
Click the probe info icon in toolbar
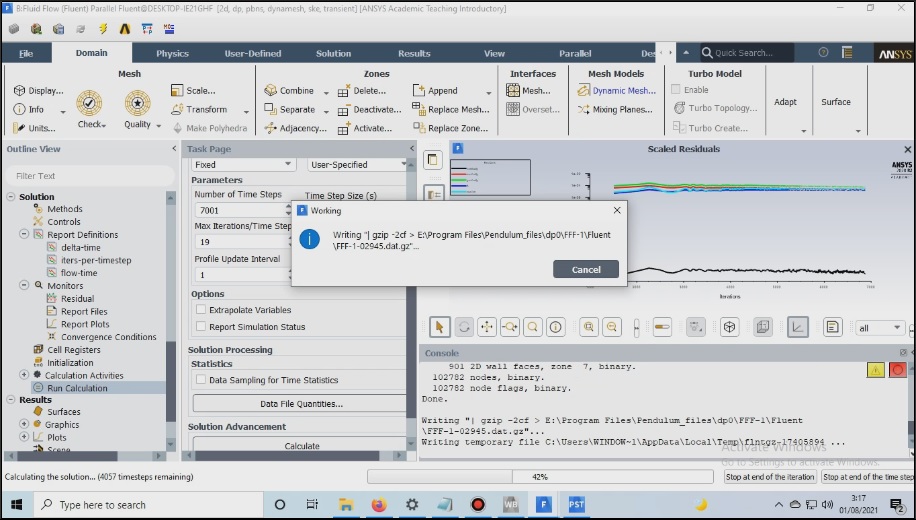click(556, 327)
